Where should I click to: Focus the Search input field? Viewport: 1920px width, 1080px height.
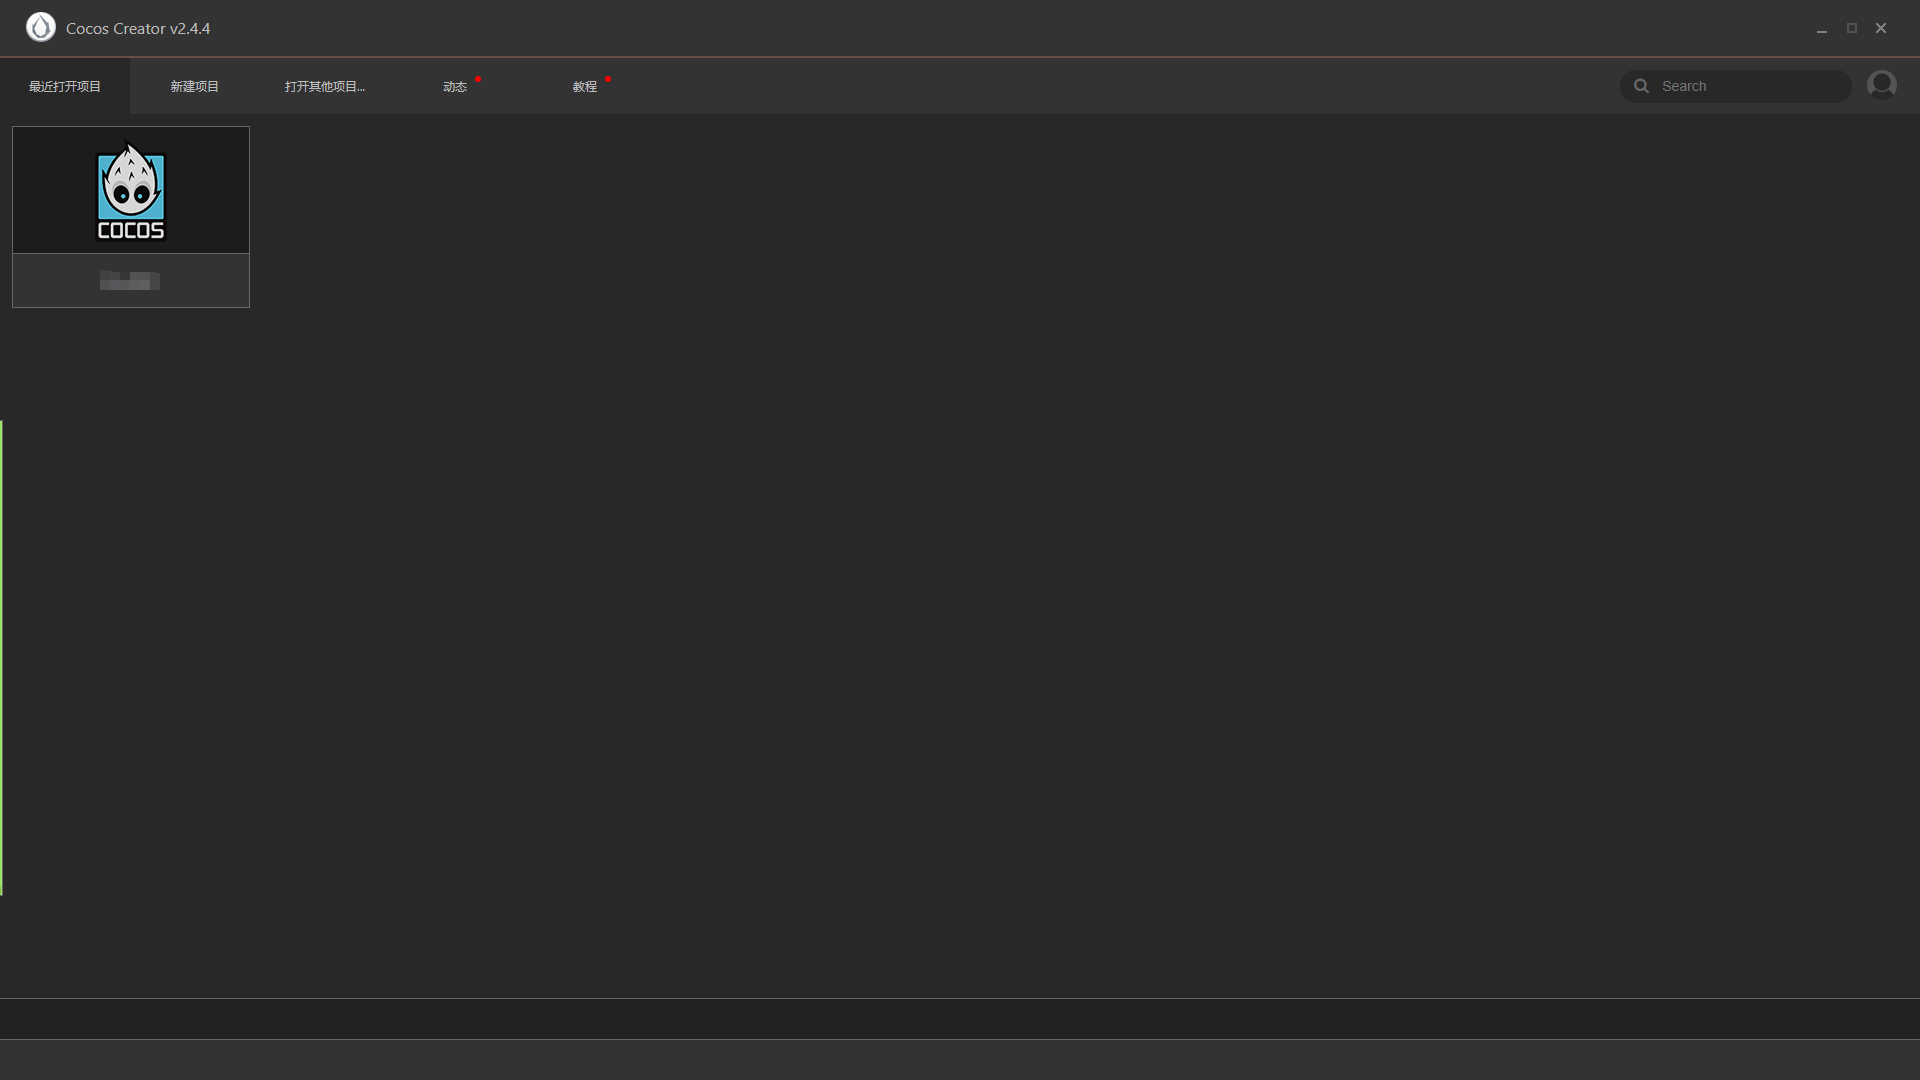[x=1750, y=86]
